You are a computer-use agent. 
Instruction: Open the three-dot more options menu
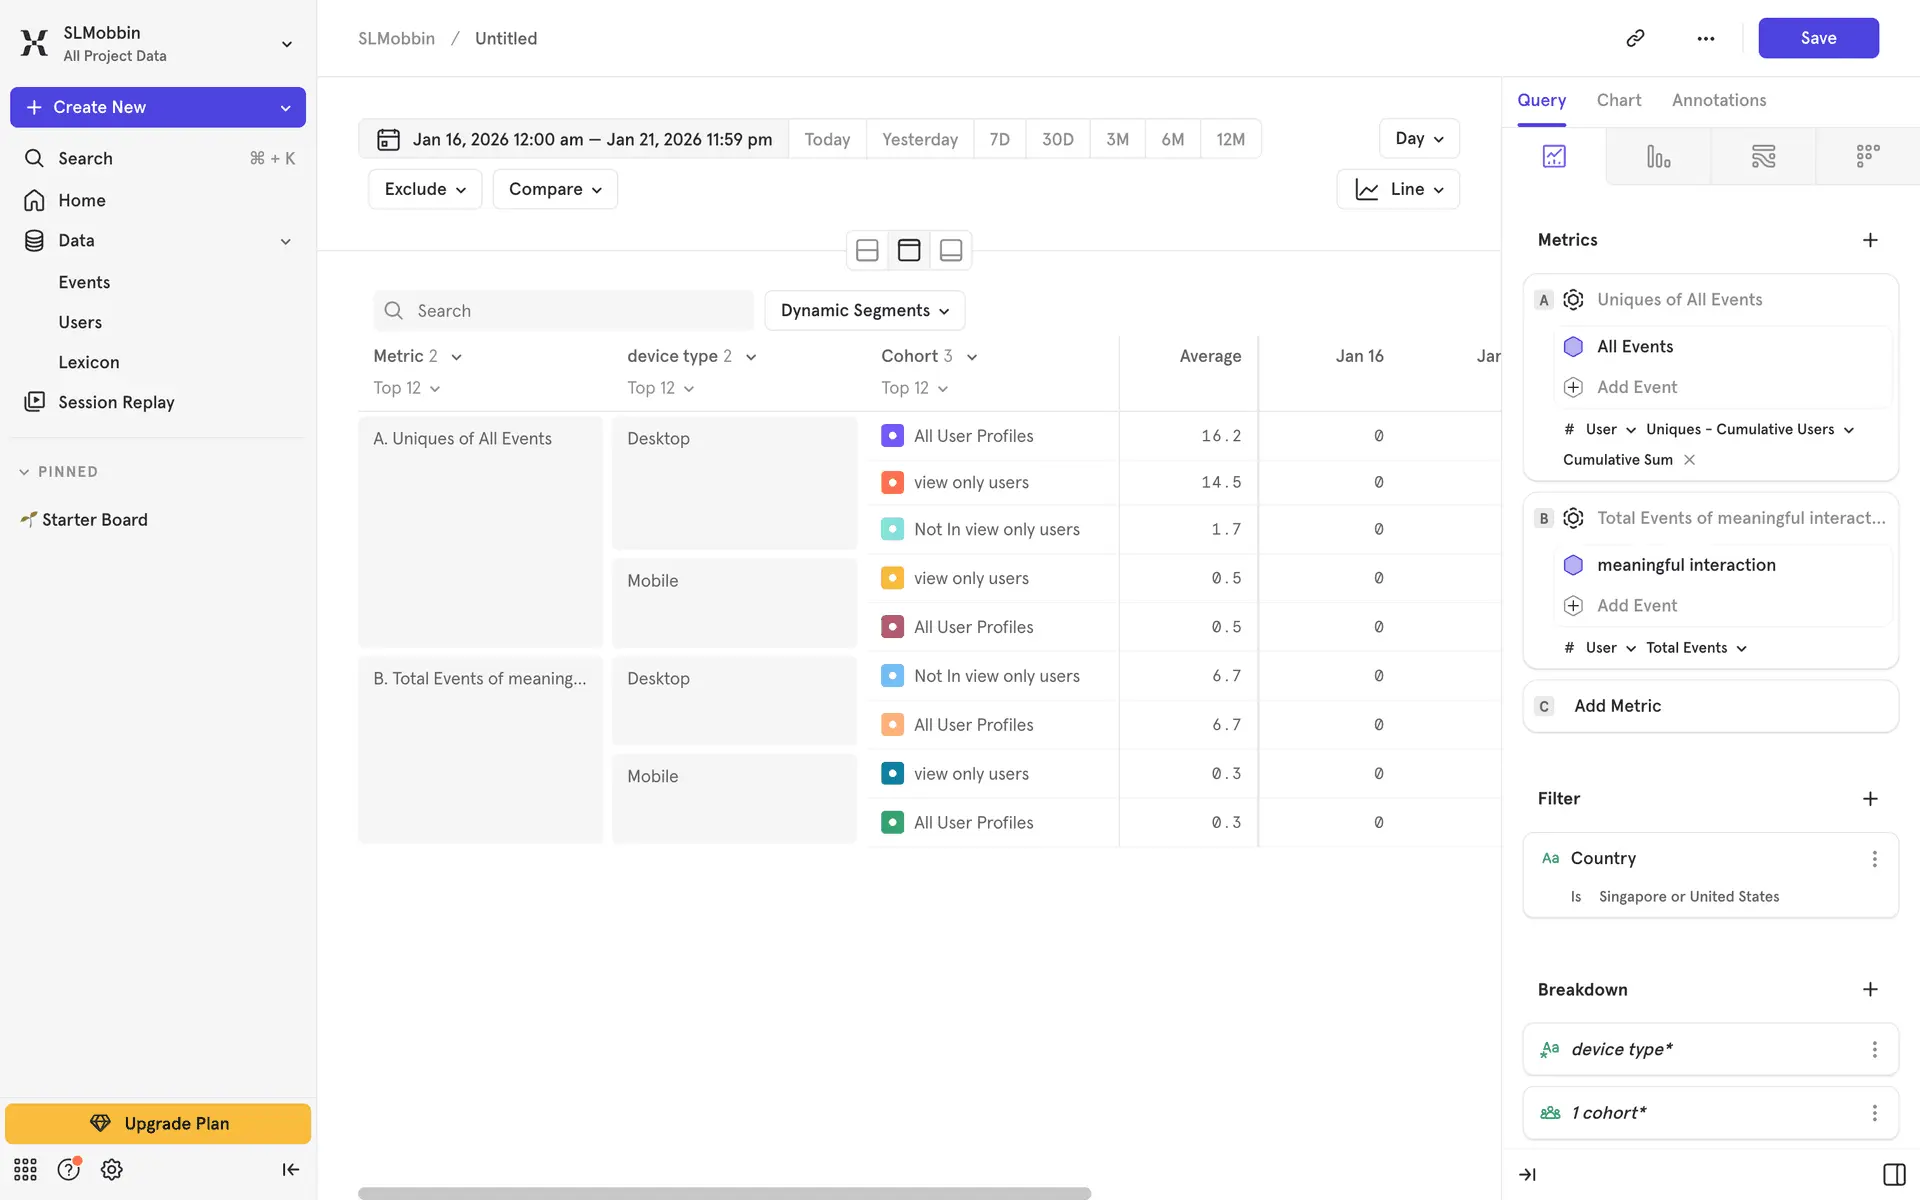(x=1705, y=38)
